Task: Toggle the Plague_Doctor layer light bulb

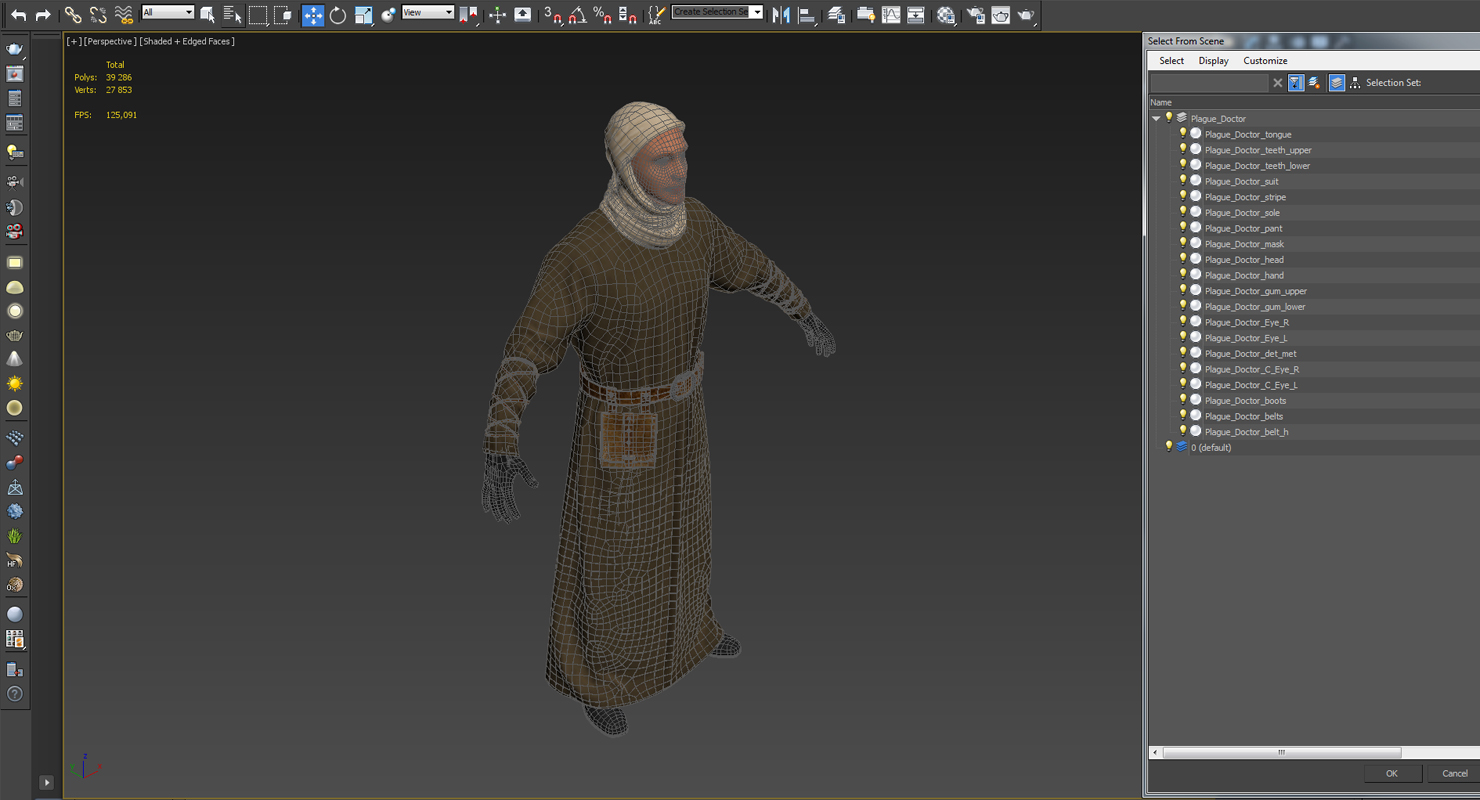Action: coord(1168,118)
